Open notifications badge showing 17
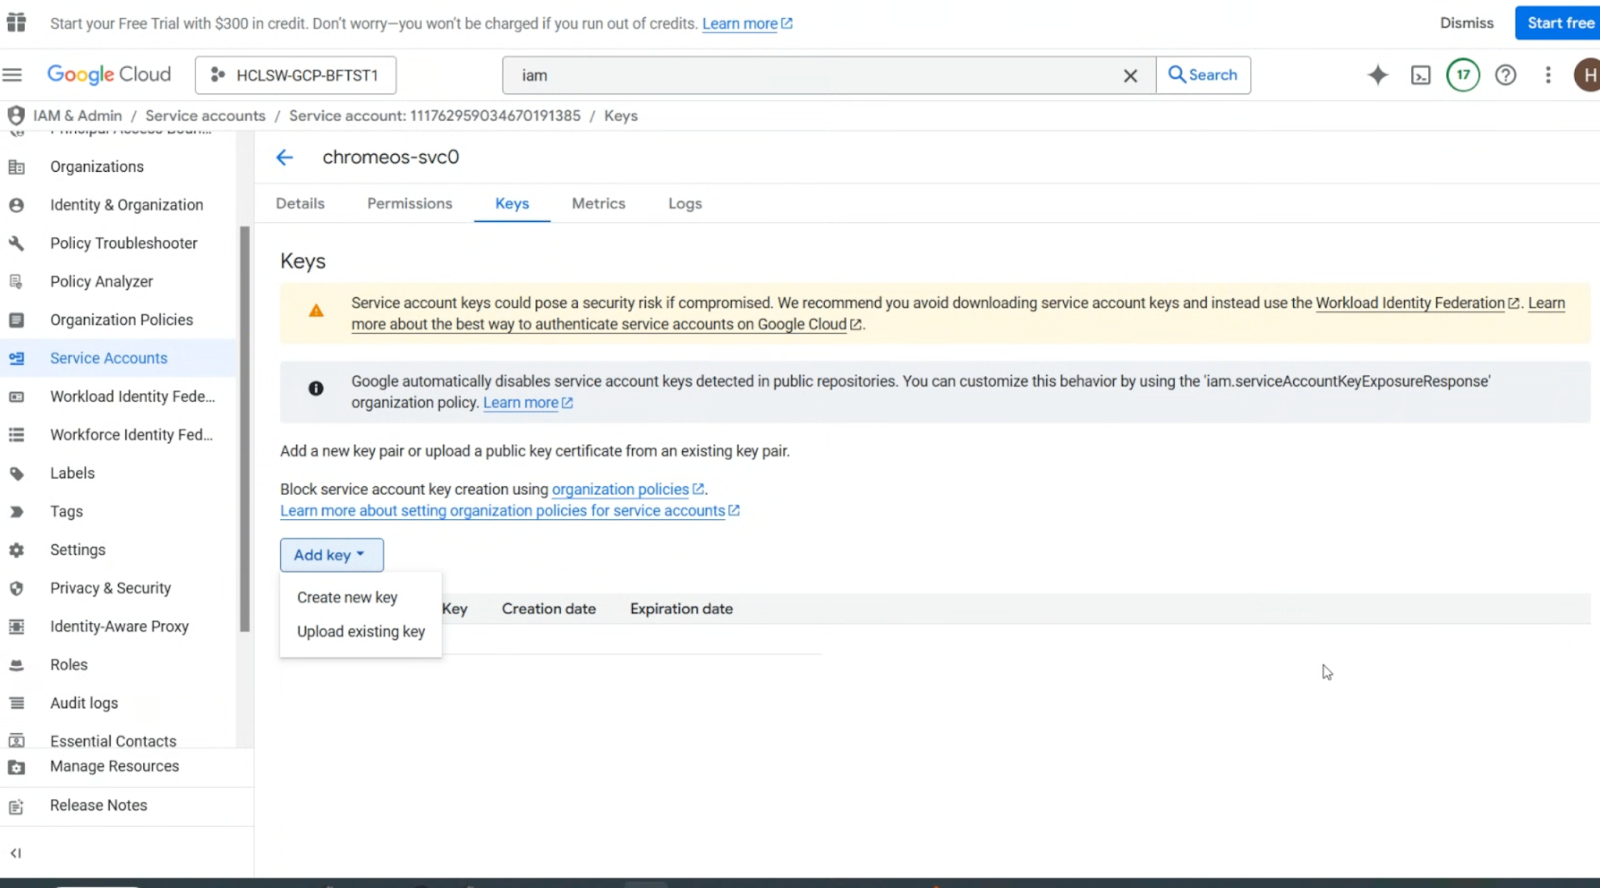 (1463, 75)
